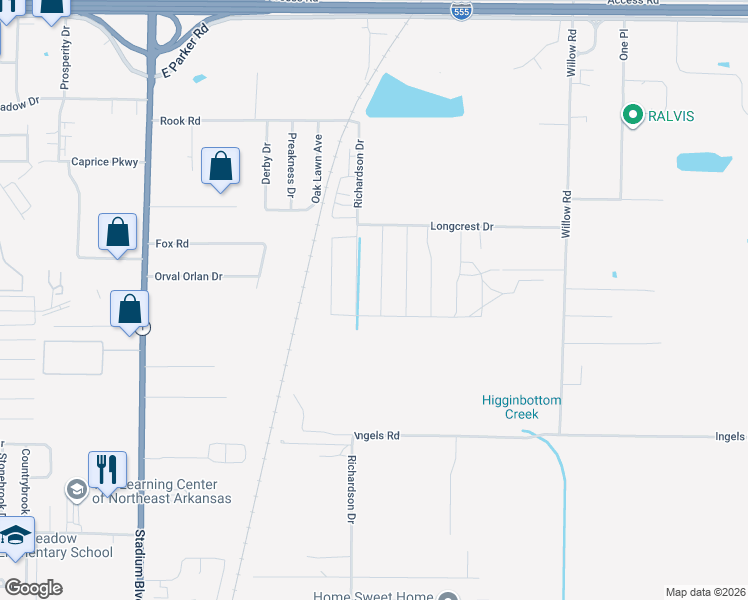
Task: Open the RALVIS green place pin
Action: [633, 116]
